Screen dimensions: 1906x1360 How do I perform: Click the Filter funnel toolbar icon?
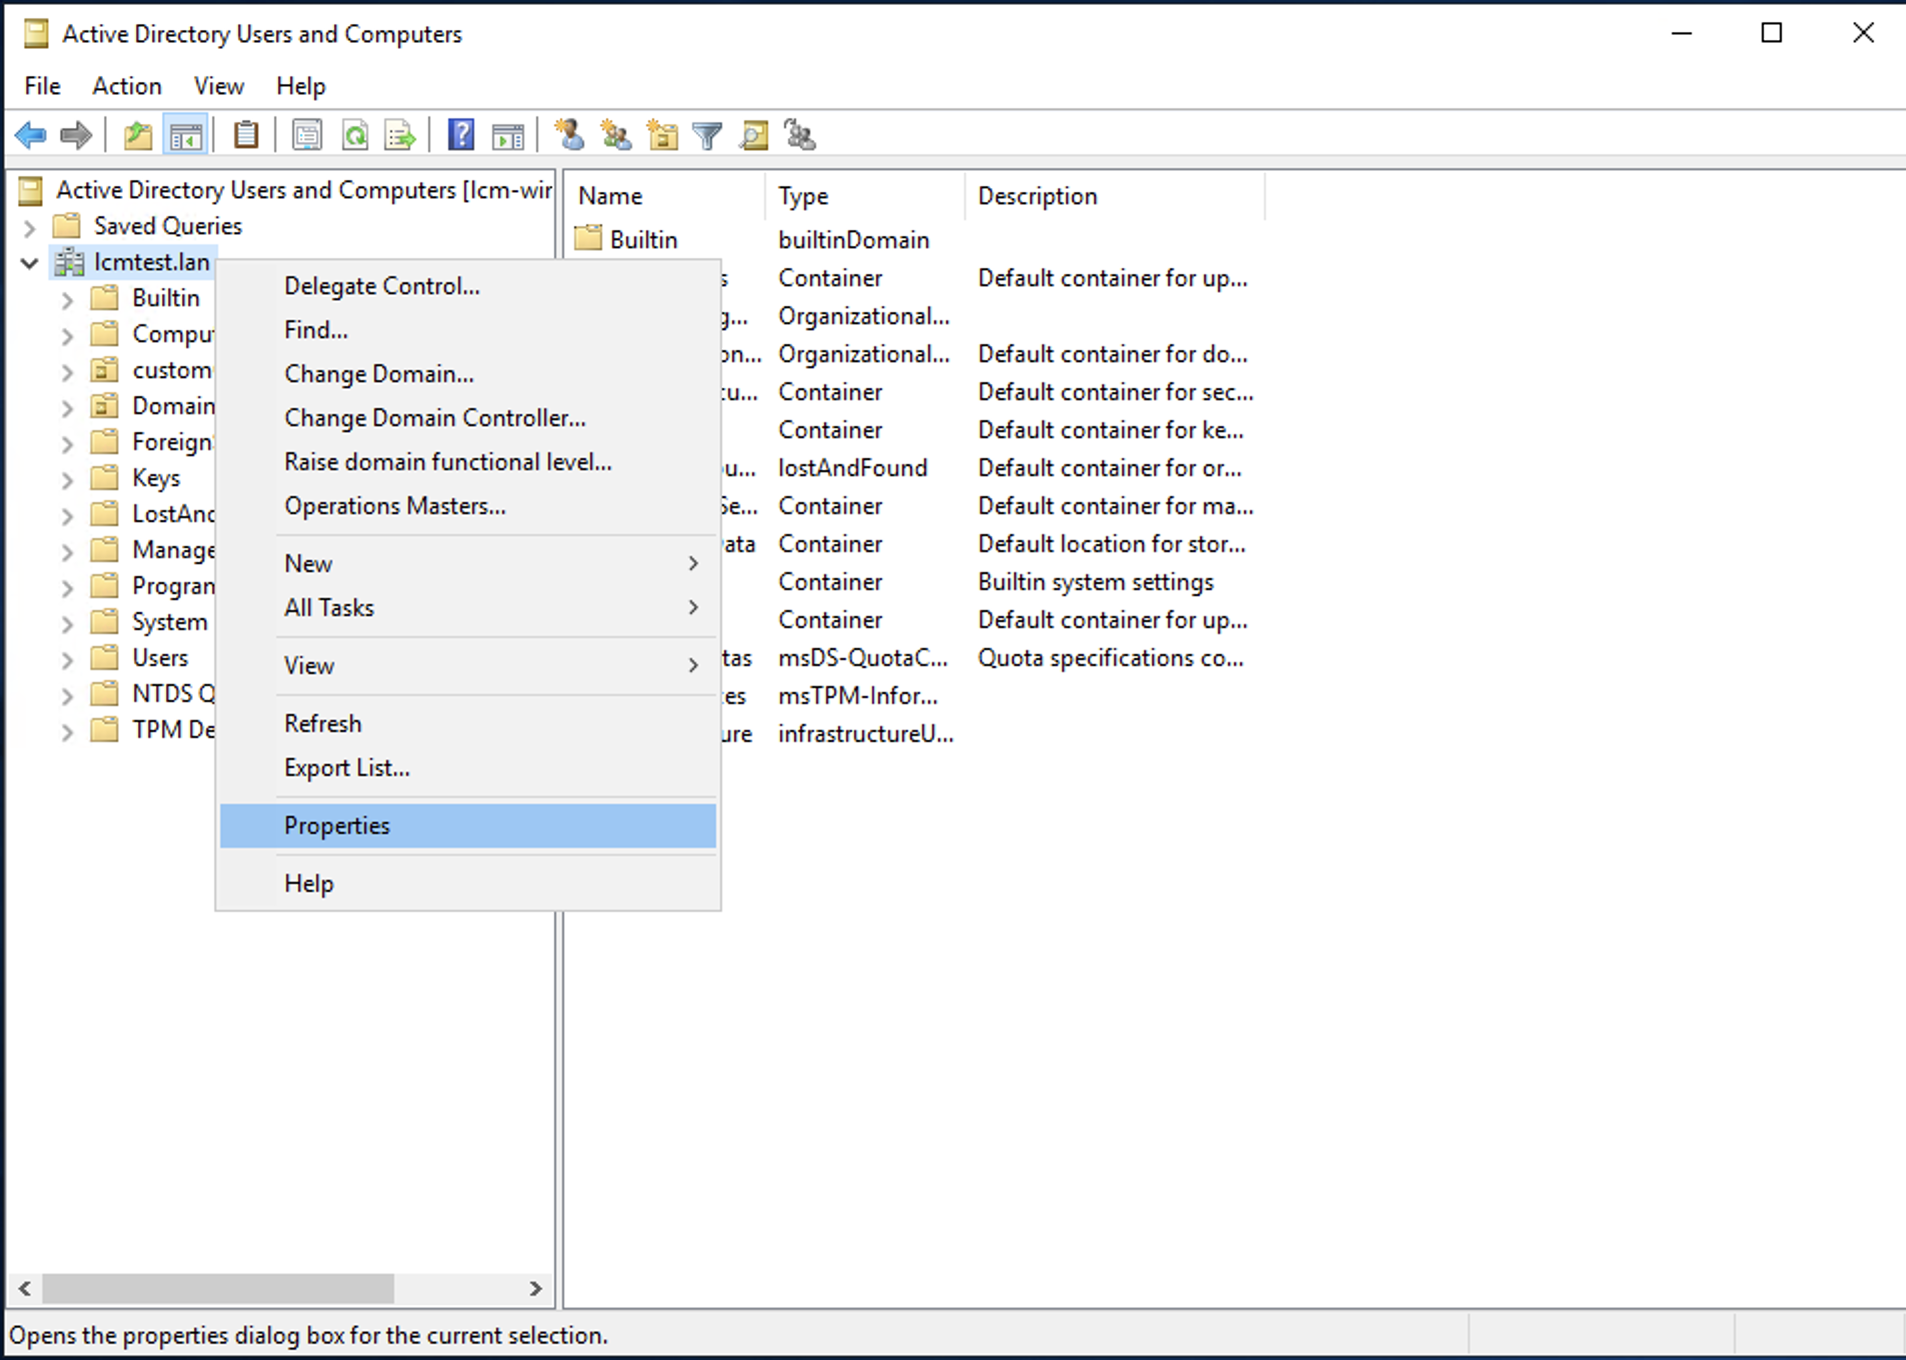(x=707, y=135)
